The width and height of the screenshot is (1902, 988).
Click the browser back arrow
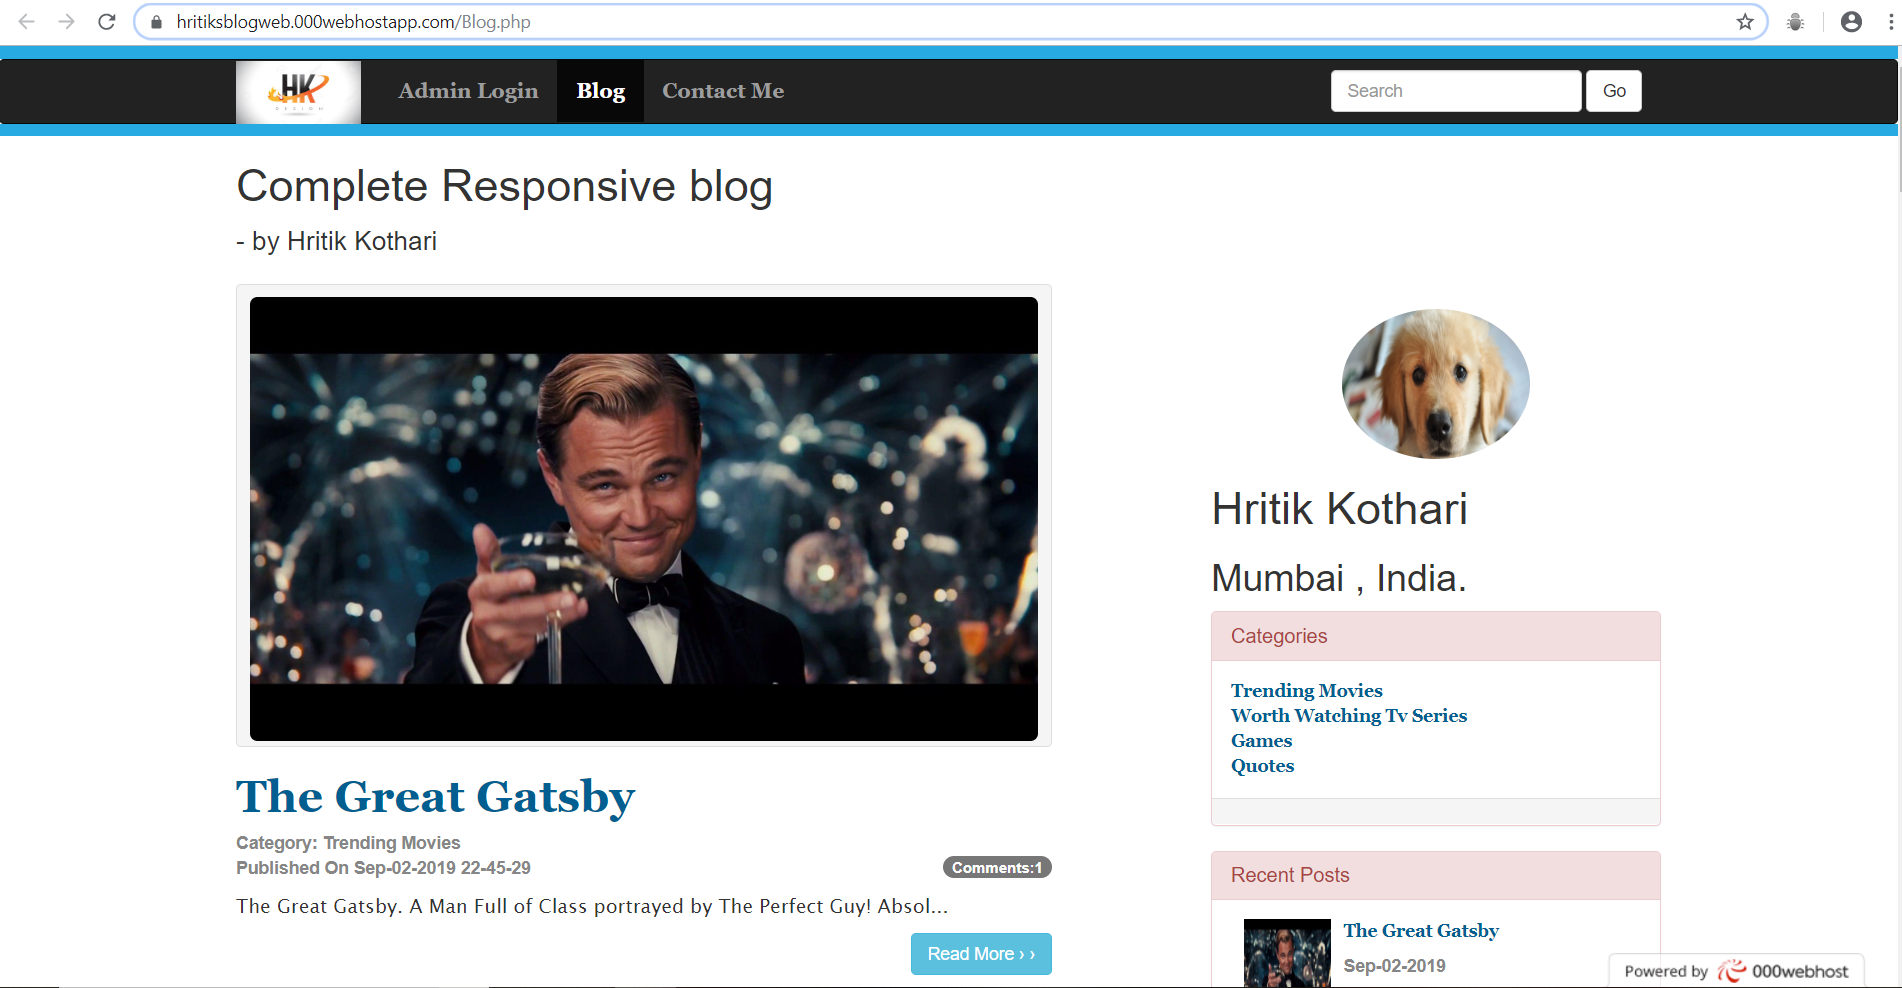[x=27, y=21]
